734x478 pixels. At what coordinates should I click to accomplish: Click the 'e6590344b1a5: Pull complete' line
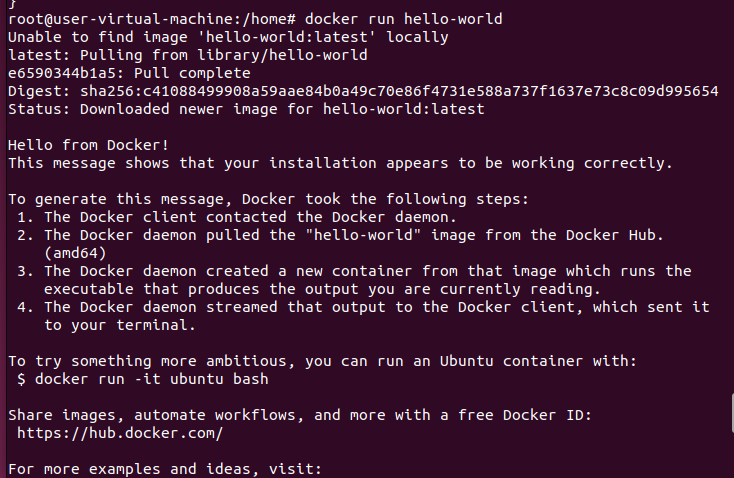pyautogui.click(x=129, y=73)
